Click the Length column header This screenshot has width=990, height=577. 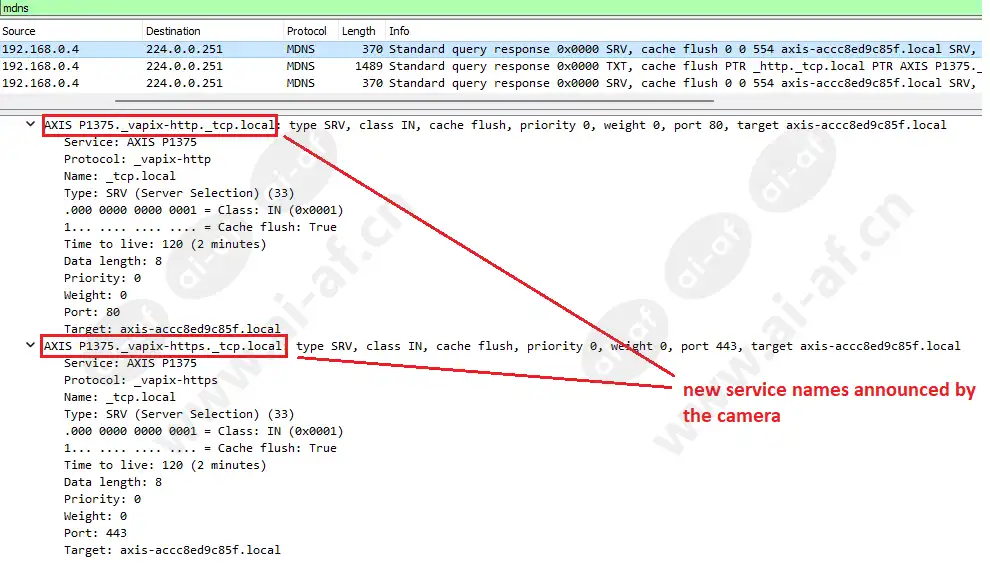tap(359, 31)
